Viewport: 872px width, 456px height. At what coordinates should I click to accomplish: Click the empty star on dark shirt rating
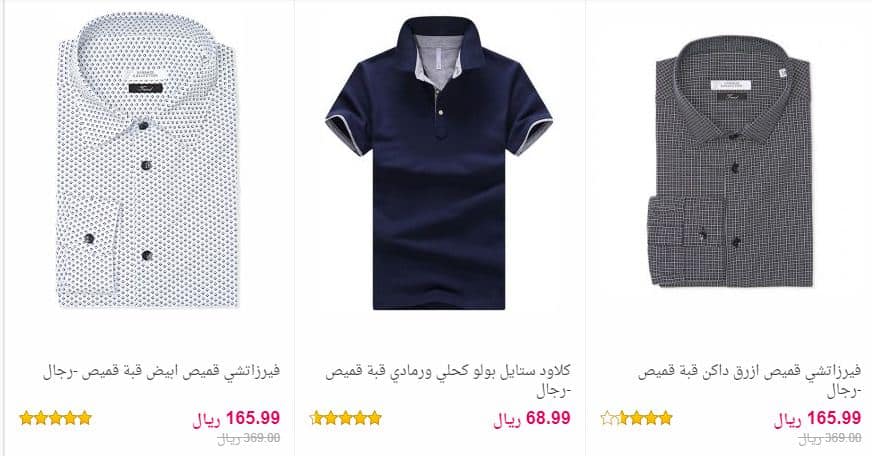(608, 418)
